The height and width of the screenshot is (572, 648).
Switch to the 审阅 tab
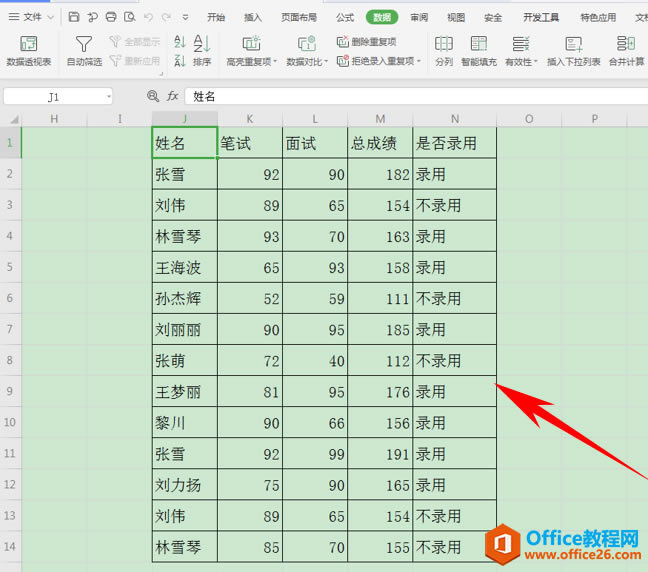coord(419,17)
